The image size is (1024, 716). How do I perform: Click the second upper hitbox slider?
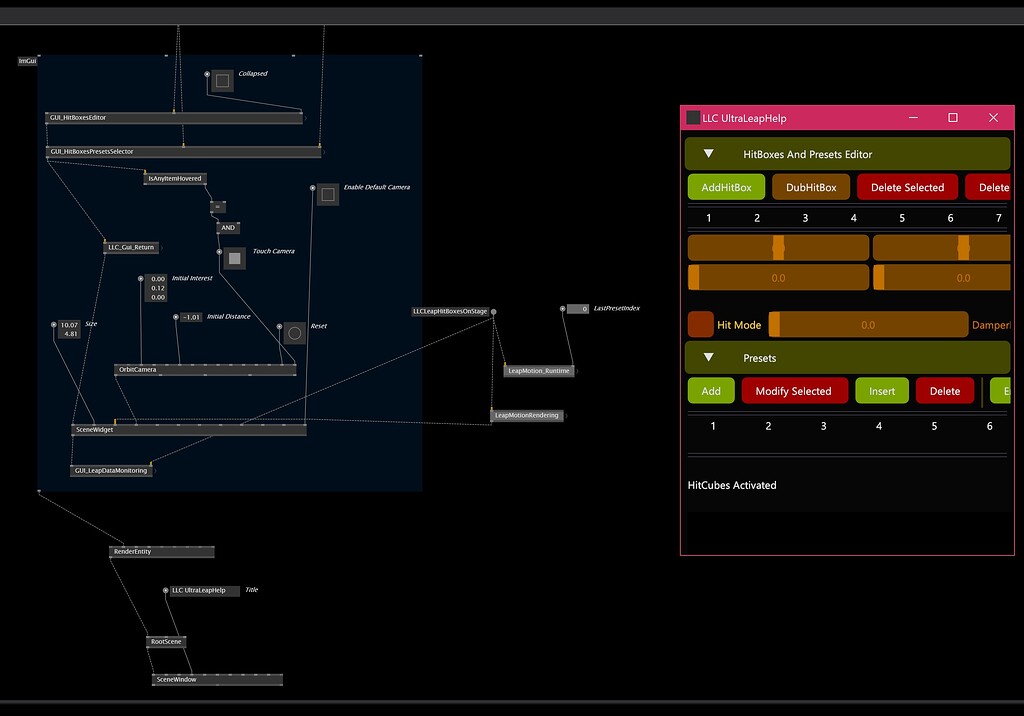[942, 248]
